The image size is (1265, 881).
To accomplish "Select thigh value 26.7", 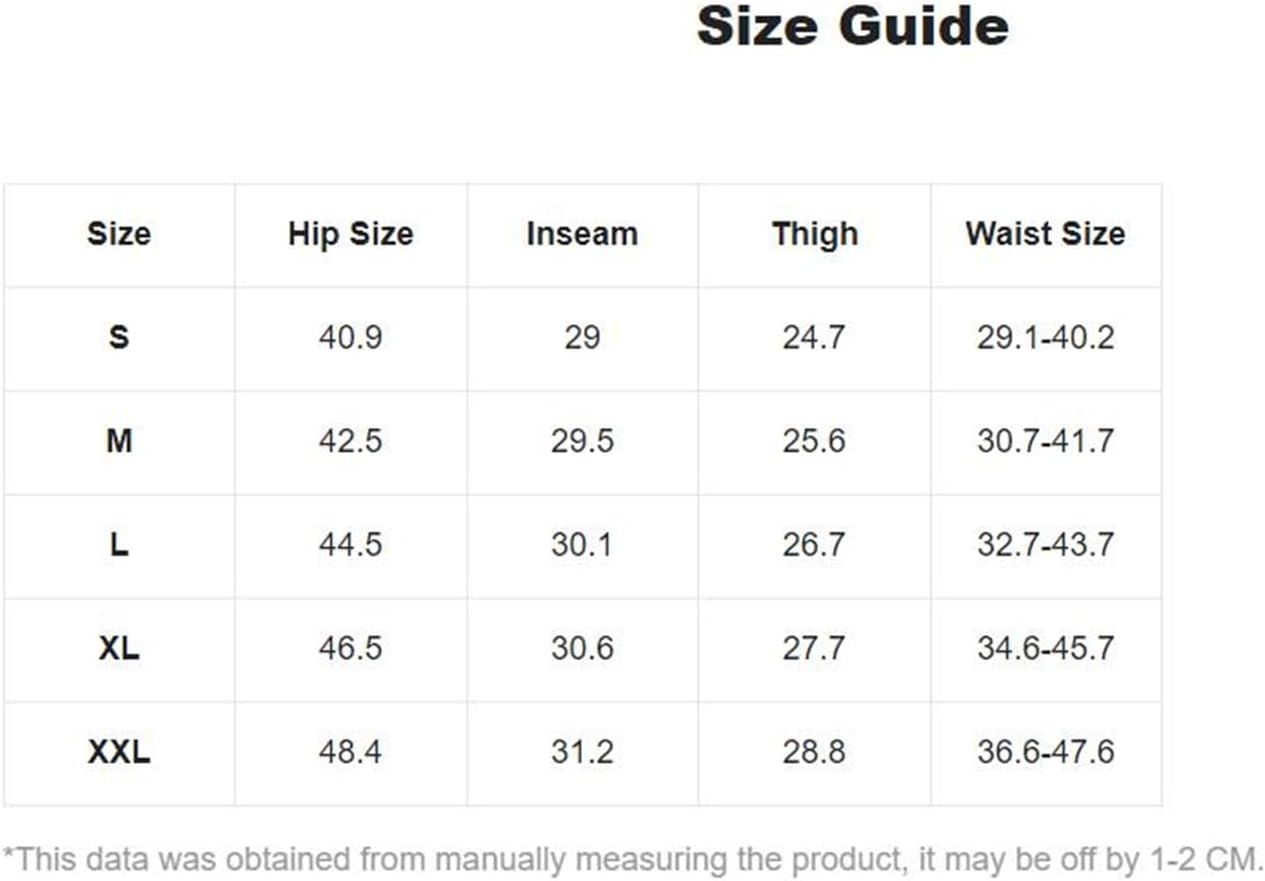I will click(814, 545).
